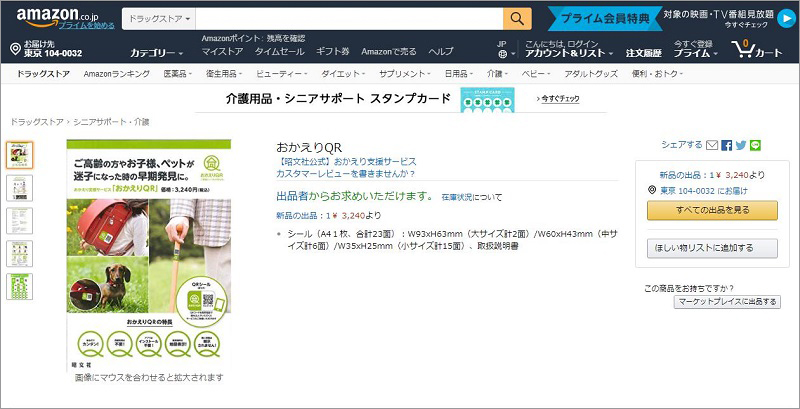
Task: Open マイストア in top navigation
Action: coord(222,52)
